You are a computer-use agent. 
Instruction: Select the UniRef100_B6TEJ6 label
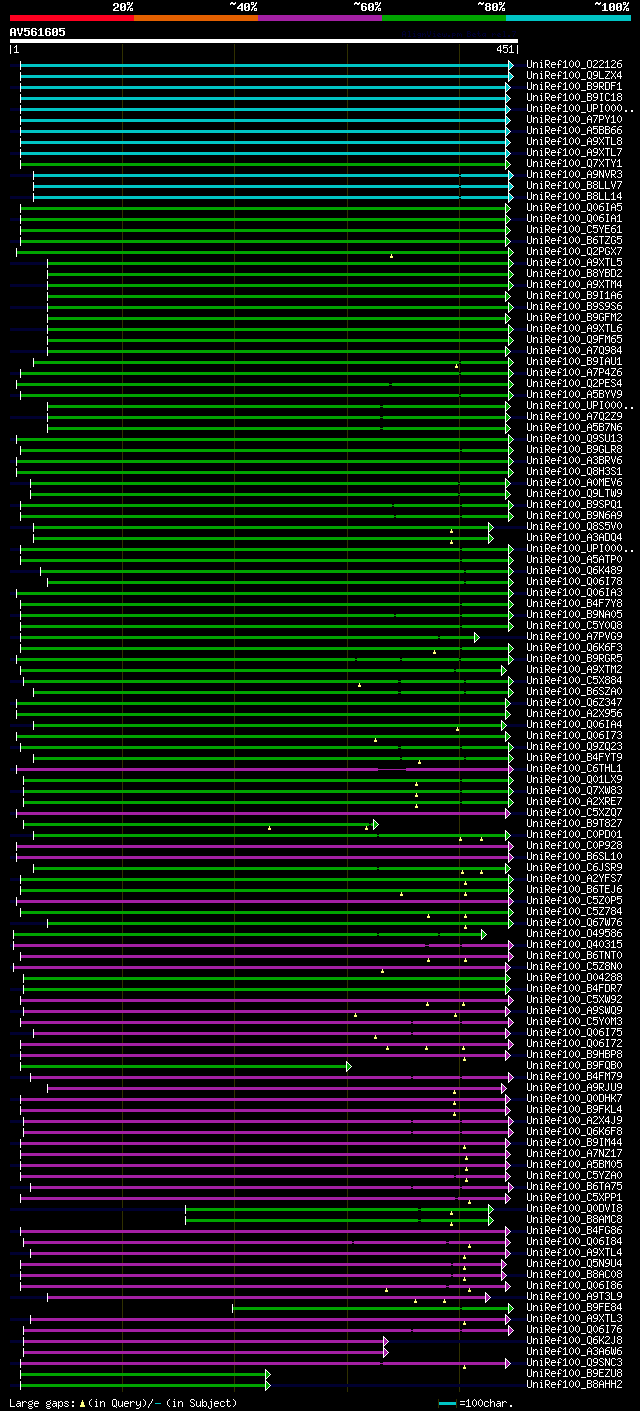tap(574, 889)
